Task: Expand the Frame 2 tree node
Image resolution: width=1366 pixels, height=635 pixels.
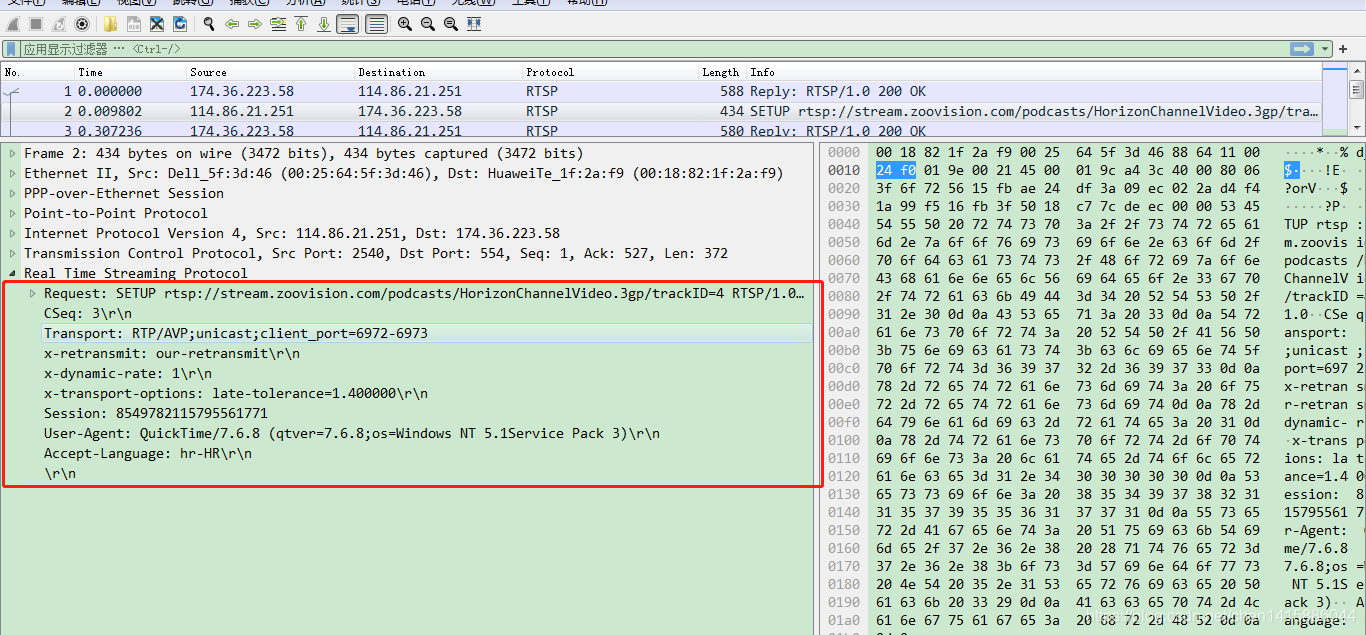Action: click(x=12, y=153)
